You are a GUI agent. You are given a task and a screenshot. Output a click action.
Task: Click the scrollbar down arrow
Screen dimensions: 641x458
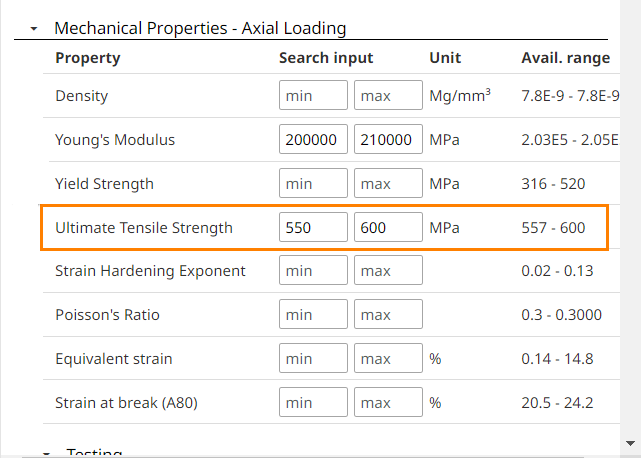630,442
